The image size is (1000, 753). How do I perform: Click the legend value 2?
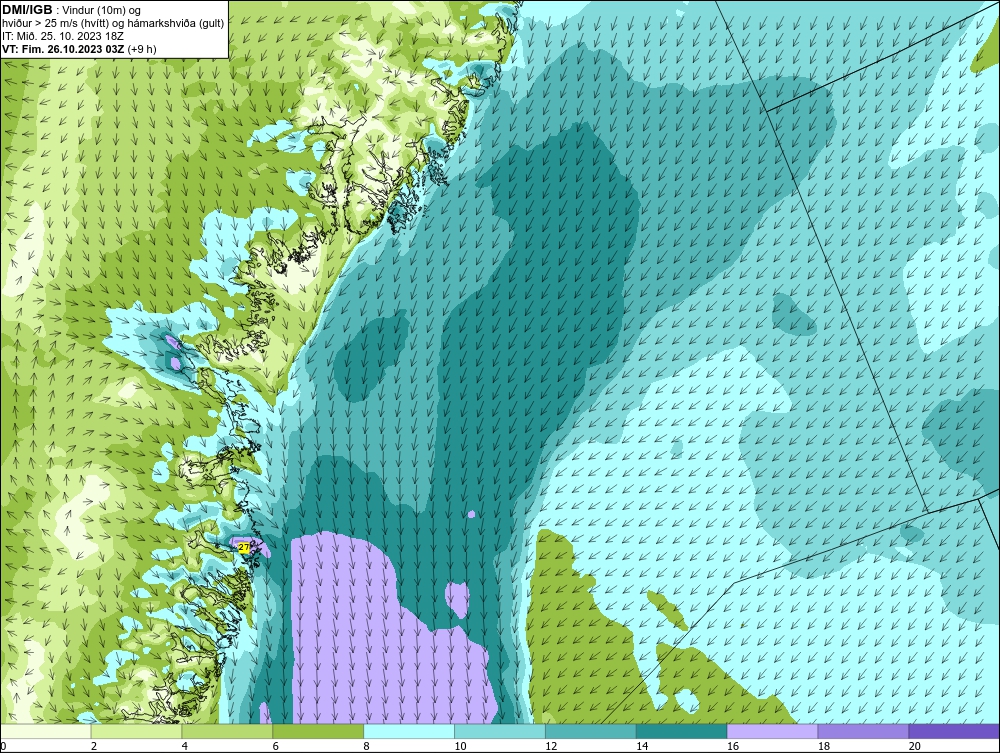click(x=94, y=746)
